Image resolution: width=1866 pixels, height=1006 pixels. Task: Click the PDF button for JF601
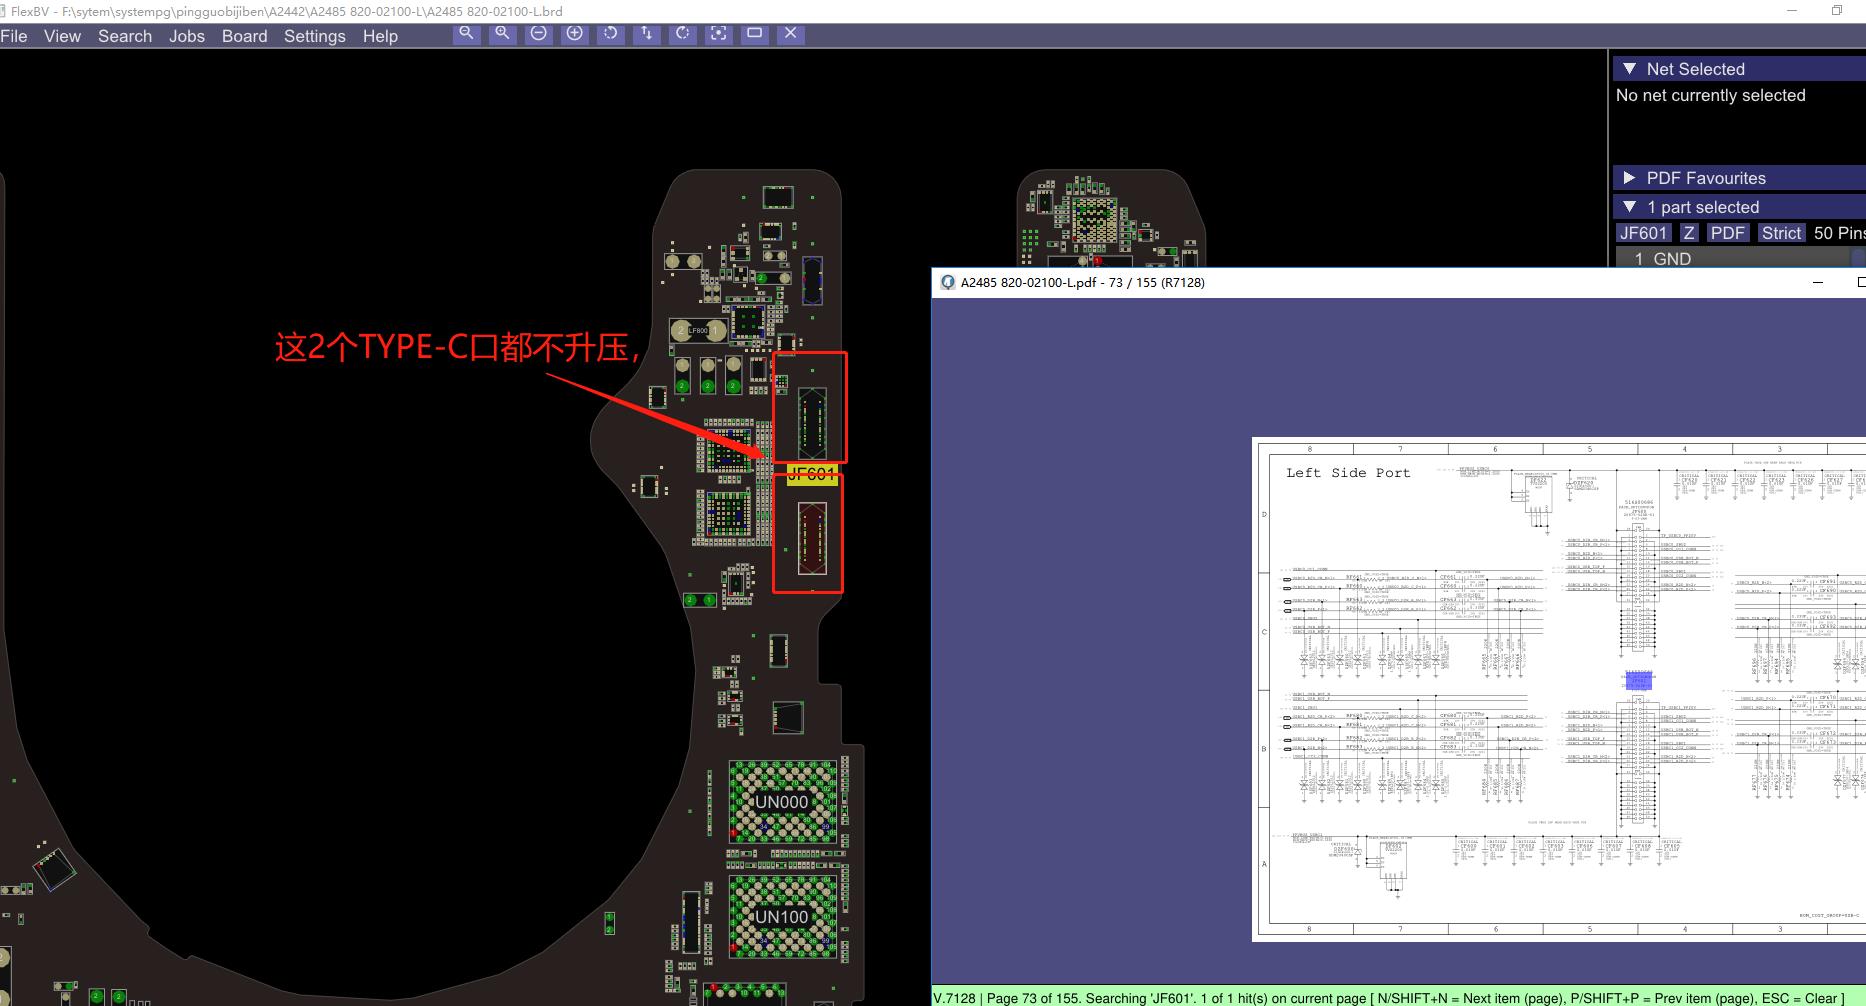(x=1727, y=233)
